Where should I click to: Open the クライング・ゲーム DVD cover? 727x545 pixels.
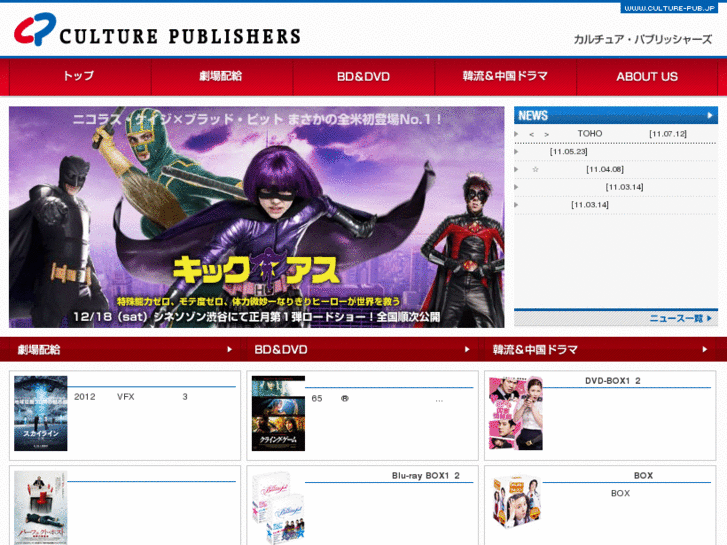278,413
